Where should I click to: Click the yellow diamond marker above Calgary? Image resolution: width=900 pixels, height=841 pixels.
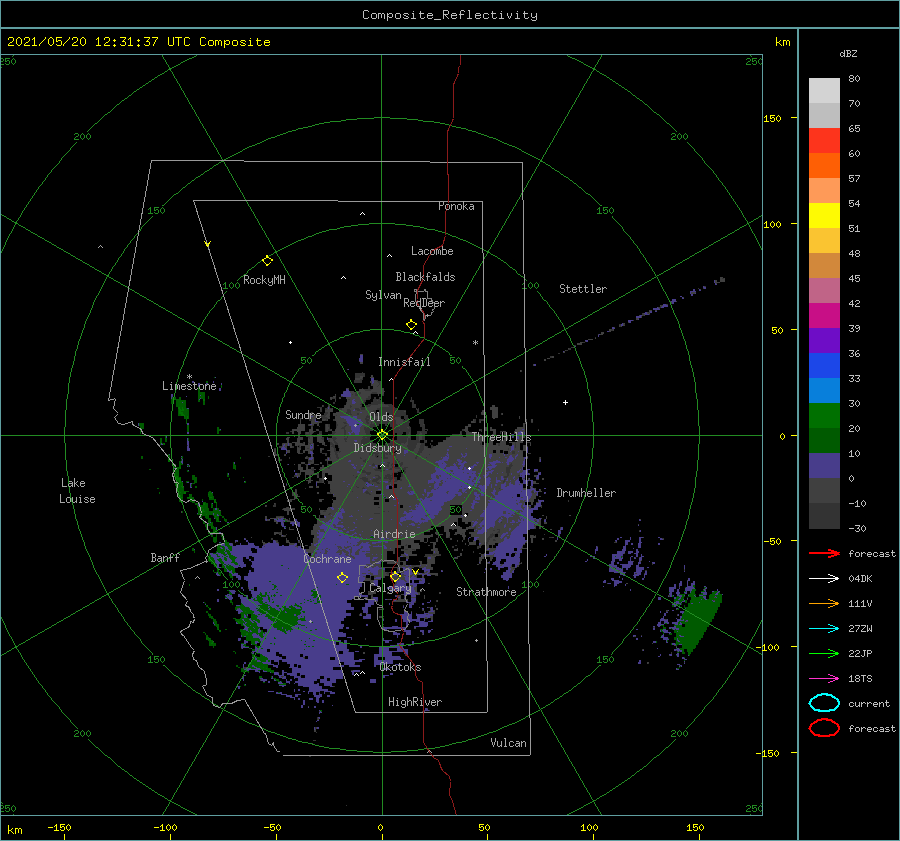[x=395, y=576]
